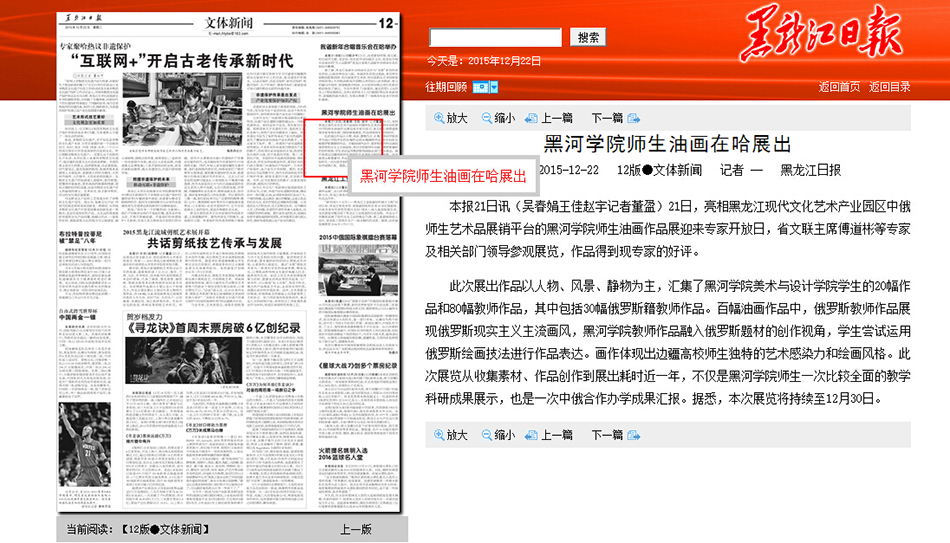Open the 返回目录 contents link
The image size is (950, 543).
(889, 87)
